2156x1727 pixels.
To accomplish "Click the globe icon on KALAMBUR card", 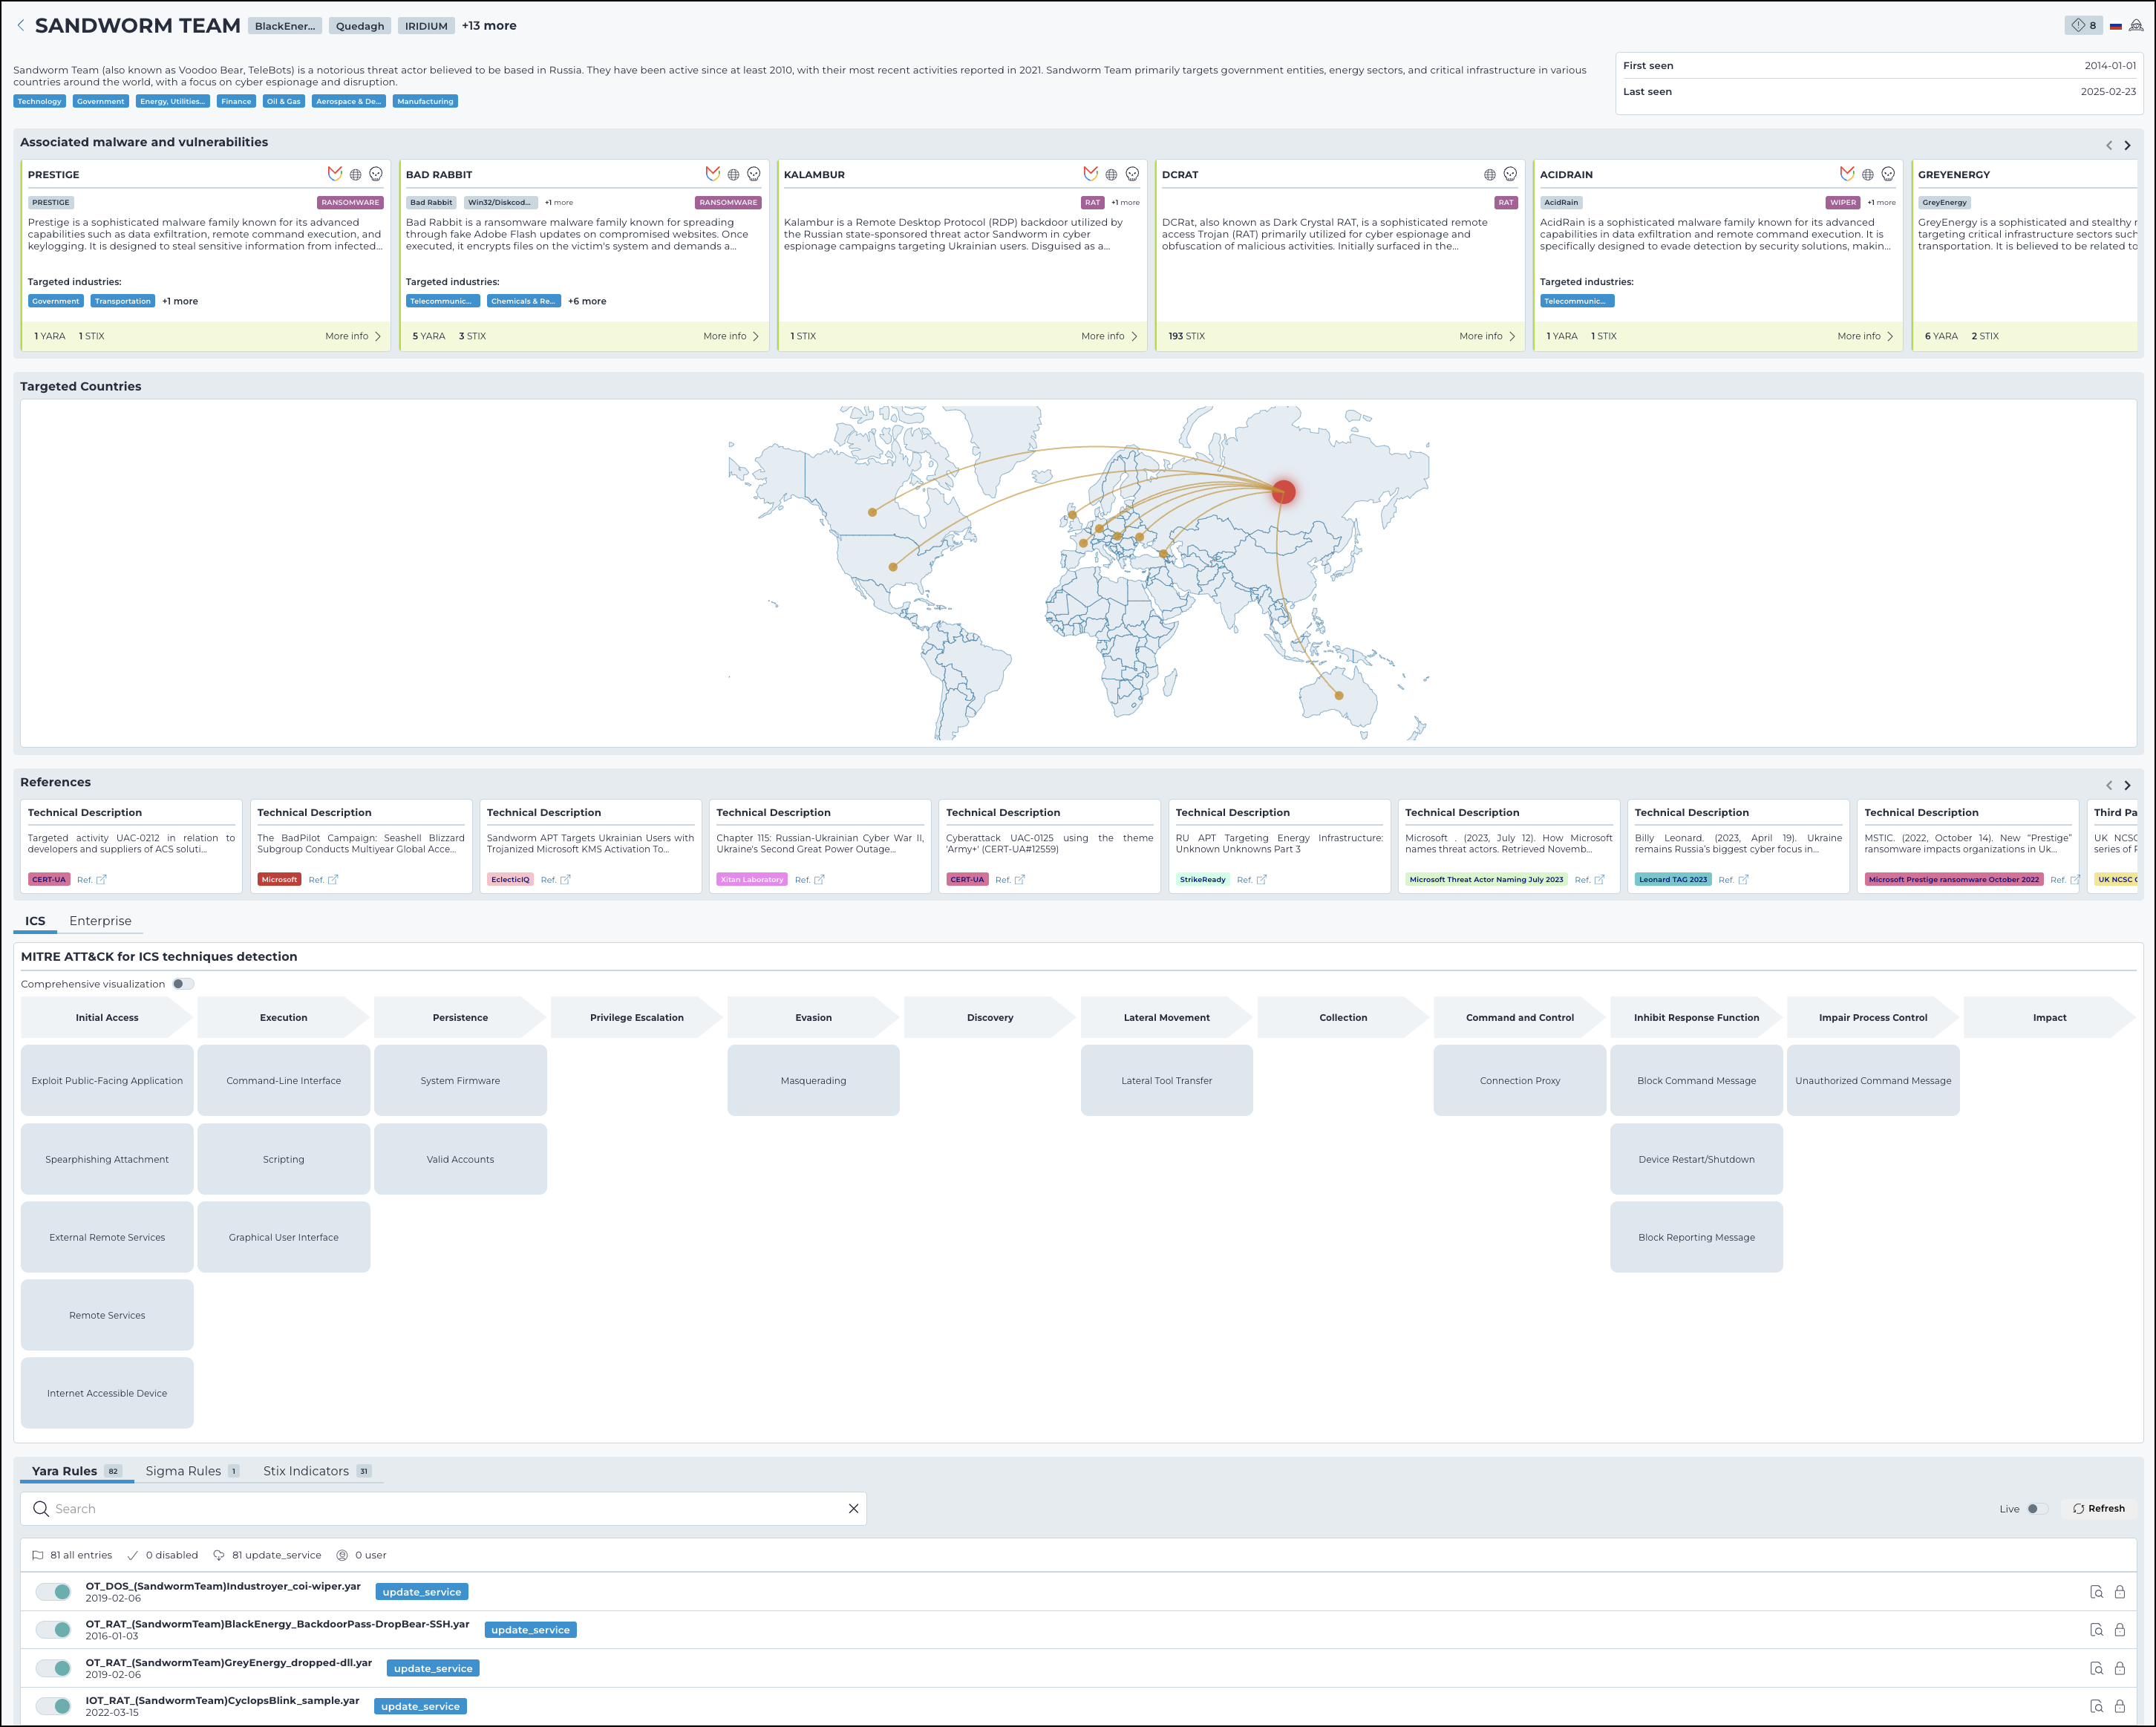I will click(x=1111, y=174).
